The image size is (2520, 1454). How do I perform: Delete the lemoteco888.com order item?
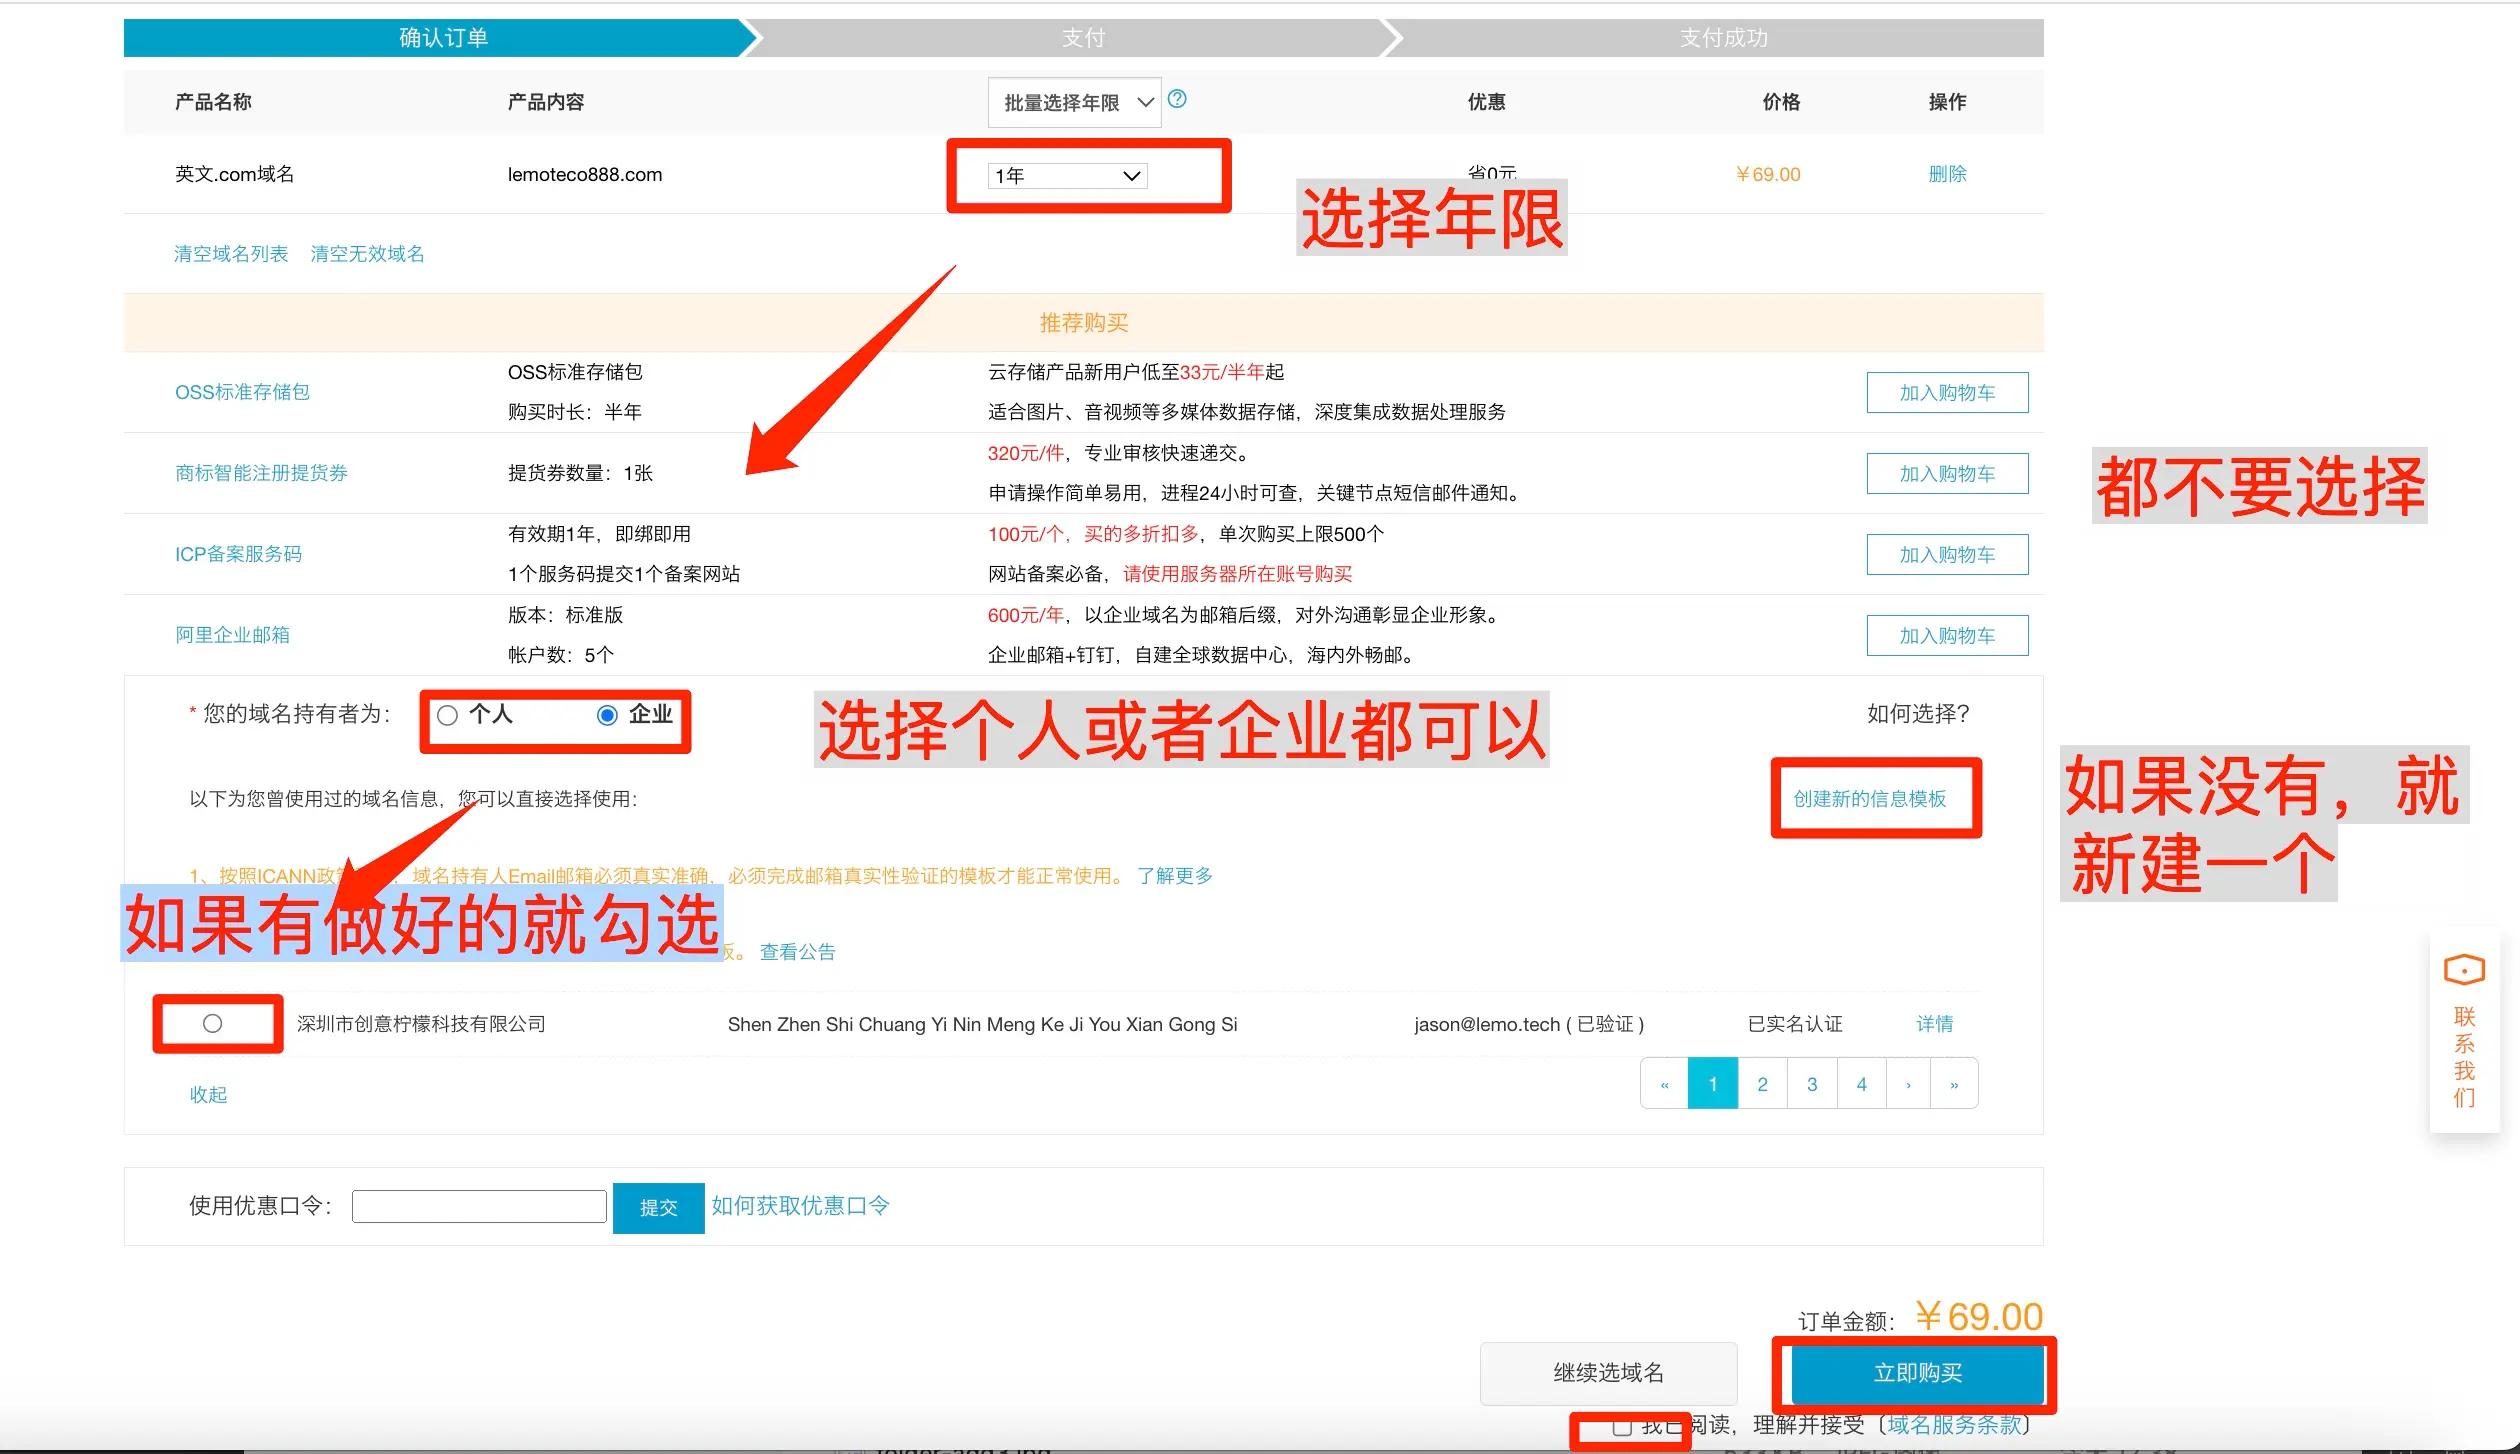pyautogui.click(x=1946, y=174)
